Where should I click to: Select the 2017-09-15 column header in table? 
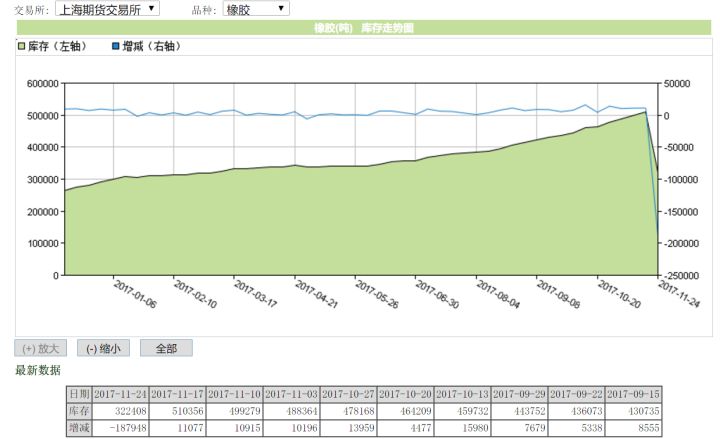coord(634,394)
